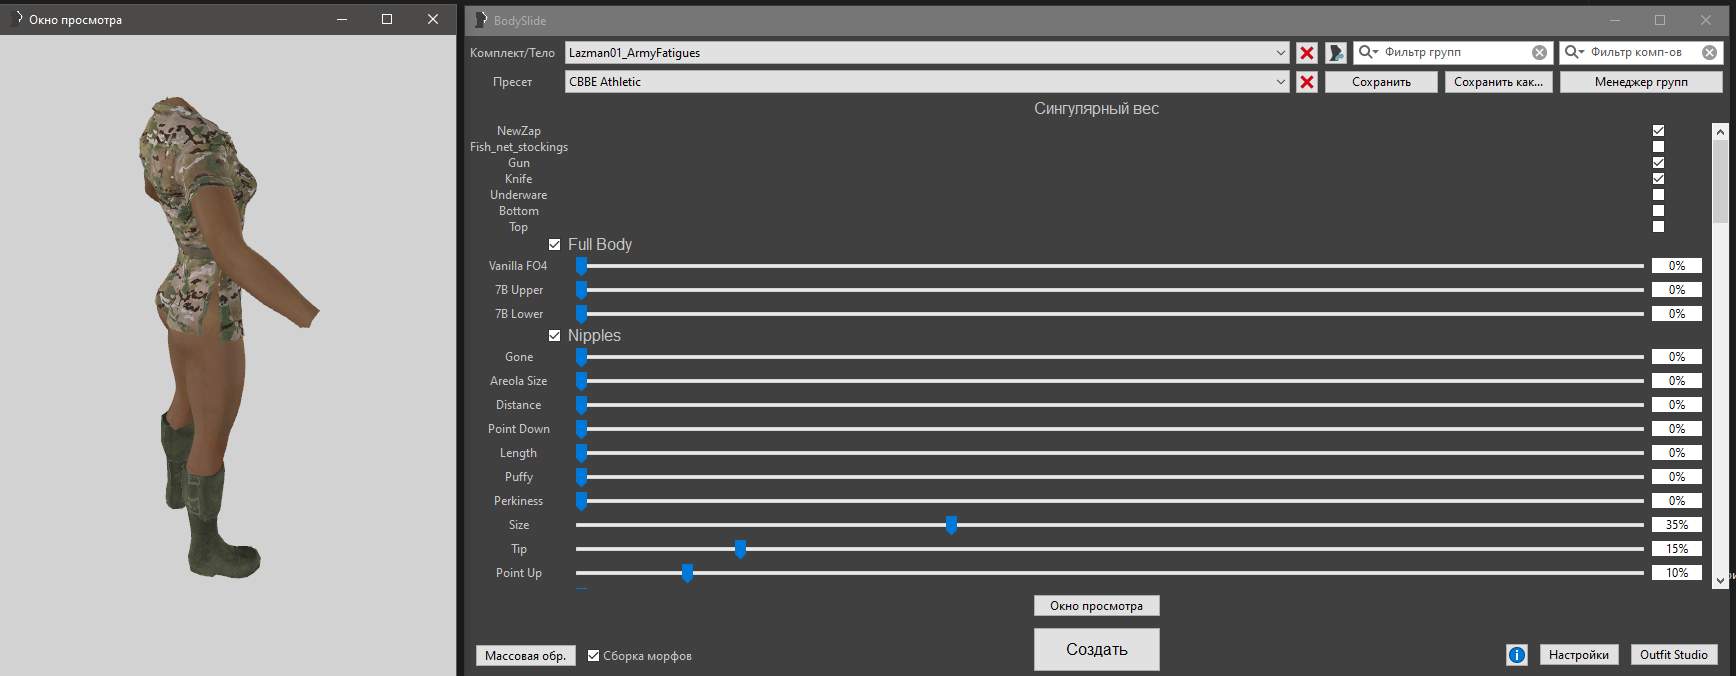Click the Size slider handle
The height and width of the screenshot is (676, 1736).
[951, 525]
